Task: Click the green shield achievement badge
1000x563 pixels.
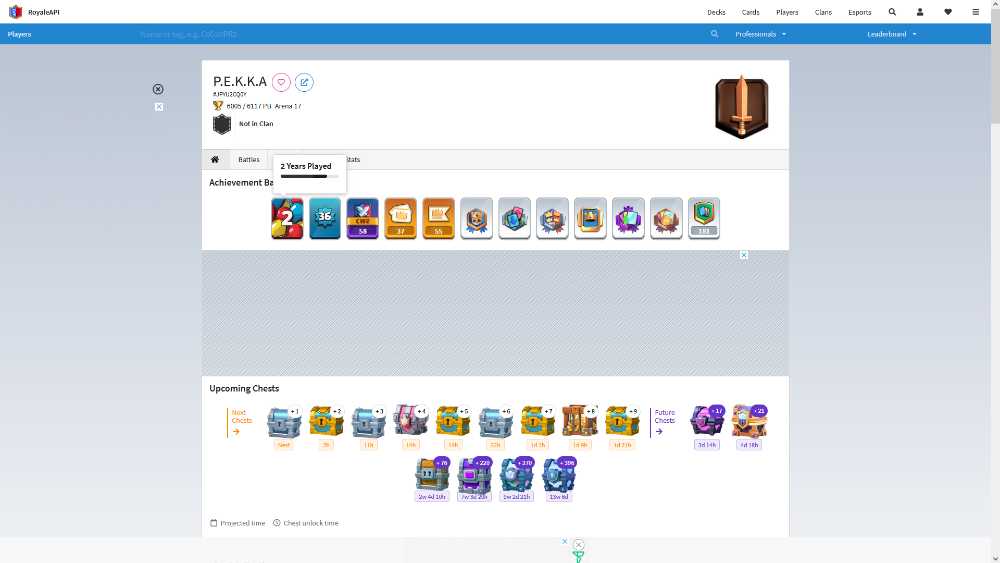Action: click(704, 218)
